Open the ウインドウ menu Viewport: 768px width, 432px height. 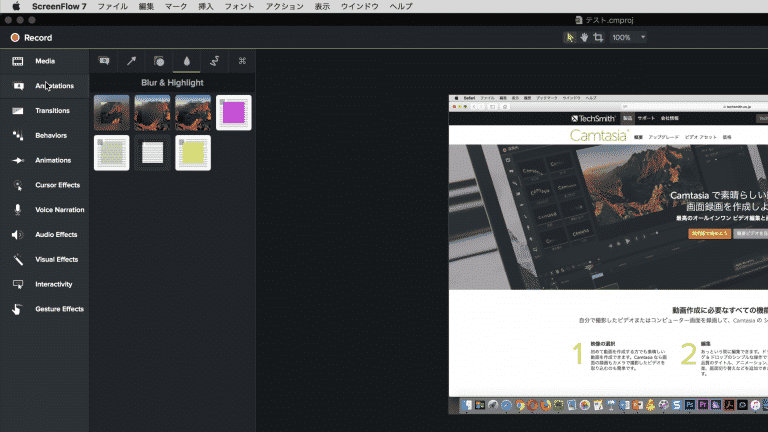pos(360,6)
